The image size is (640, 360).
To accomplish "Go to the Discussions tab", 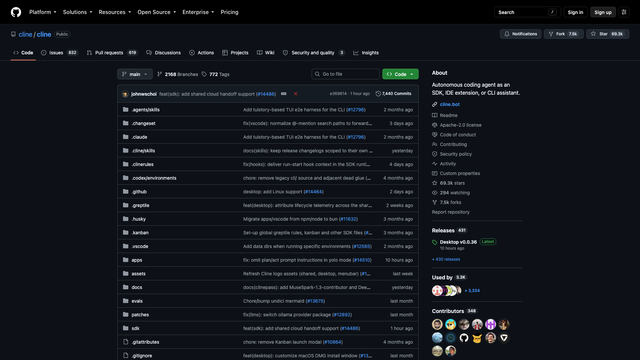I will coord(163,53).
